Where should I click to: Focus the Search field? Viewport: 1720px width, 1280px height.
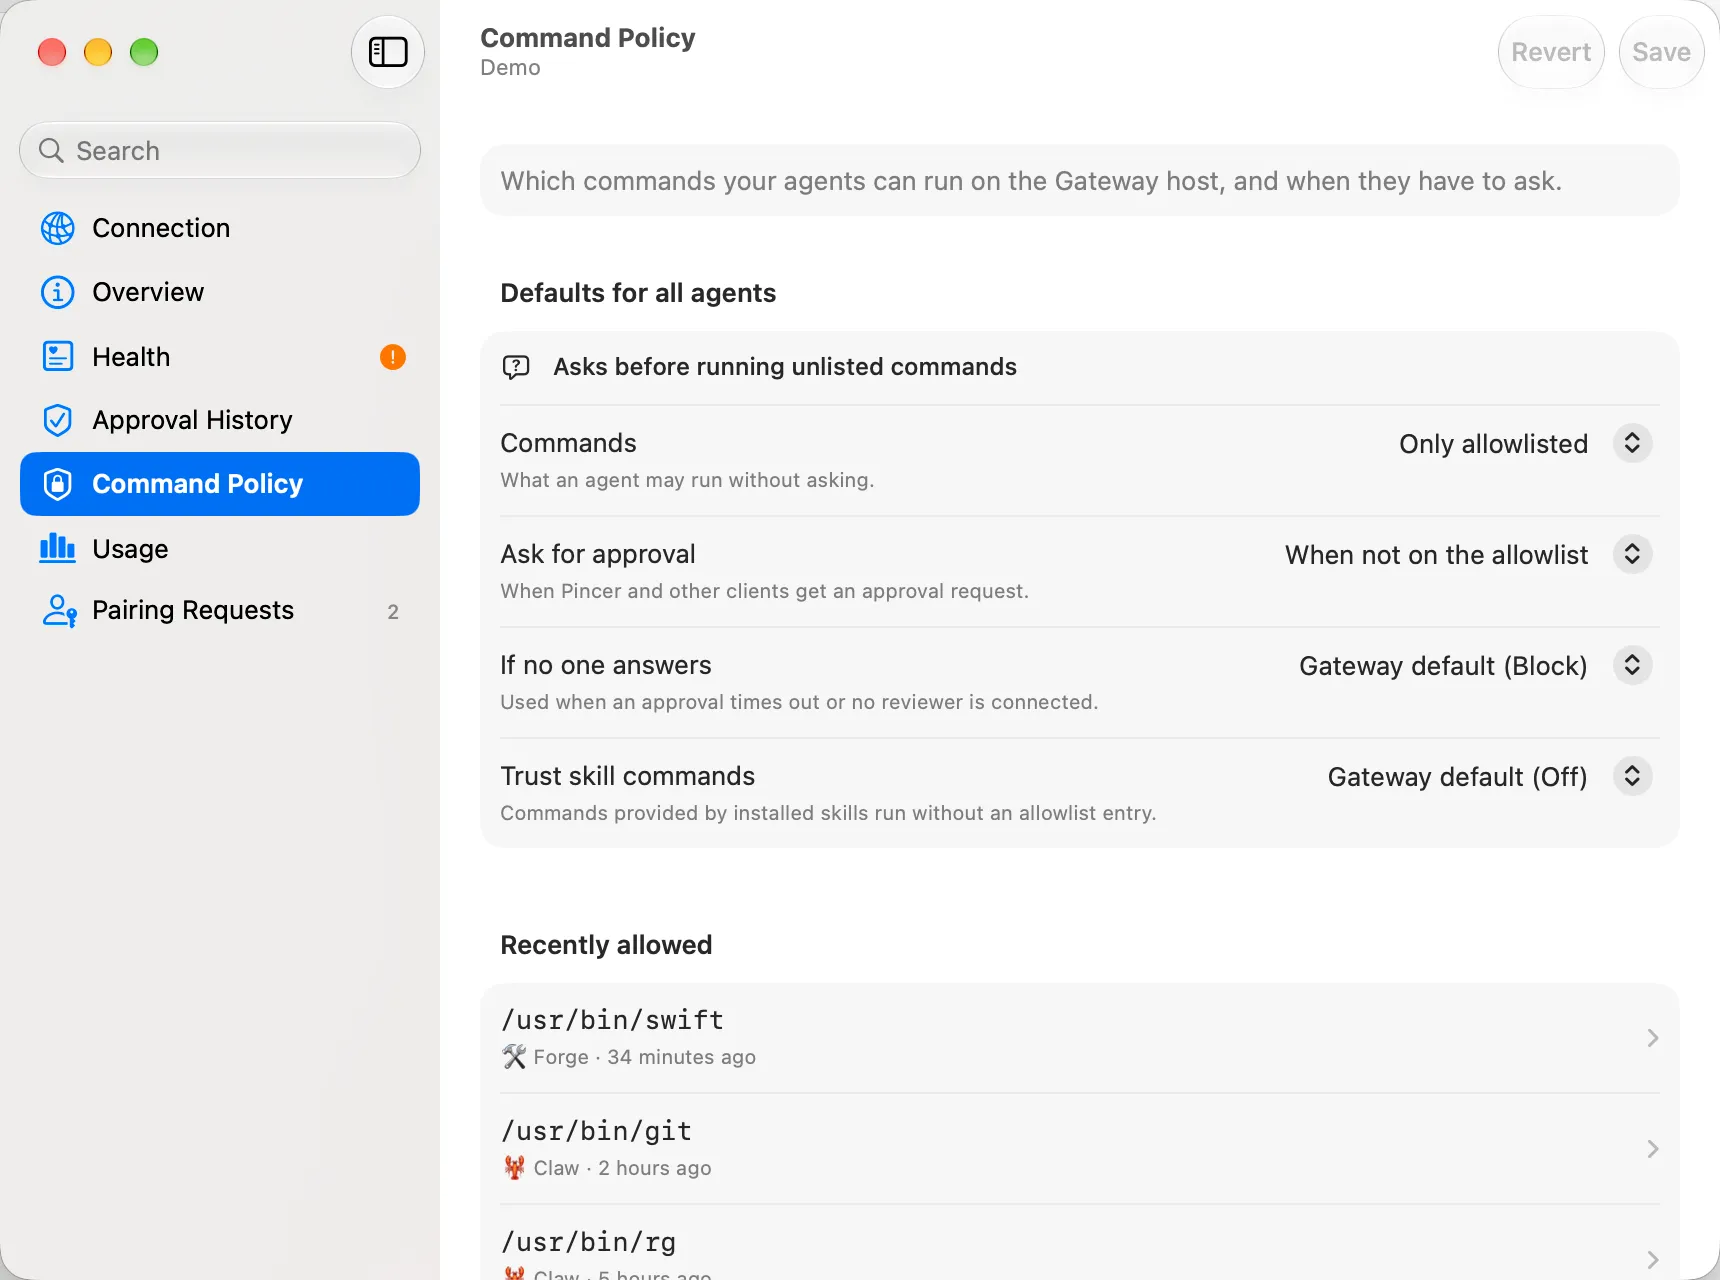click(220, 150)
